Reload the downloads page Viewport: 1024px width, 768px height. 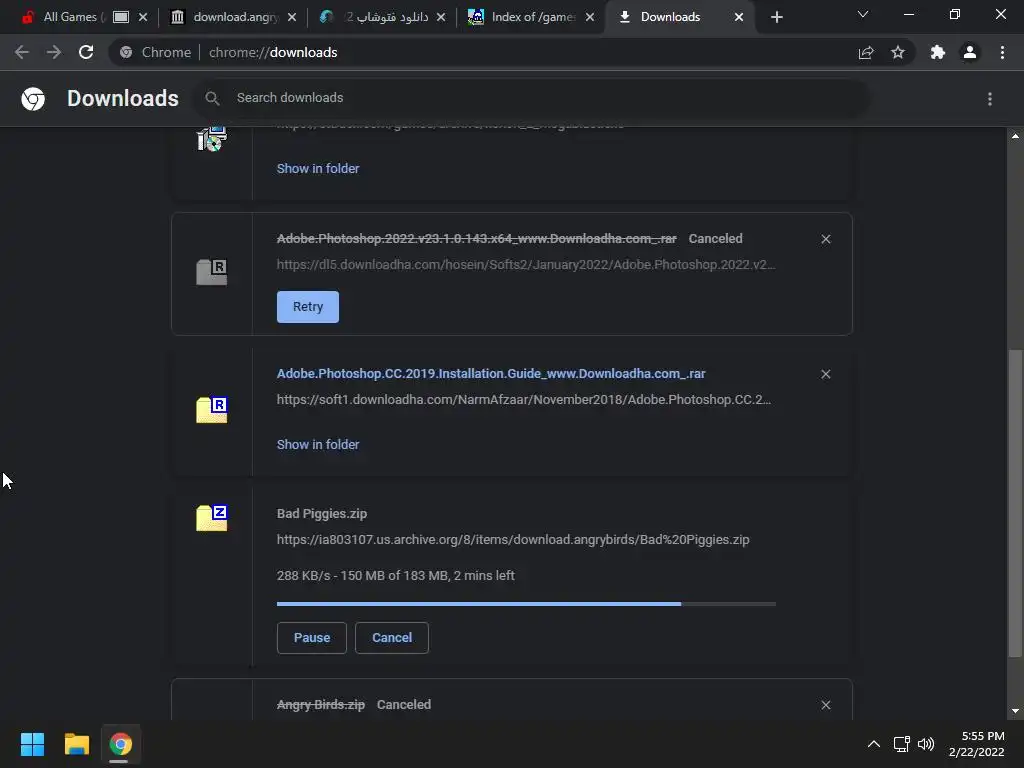click(86, 52)
